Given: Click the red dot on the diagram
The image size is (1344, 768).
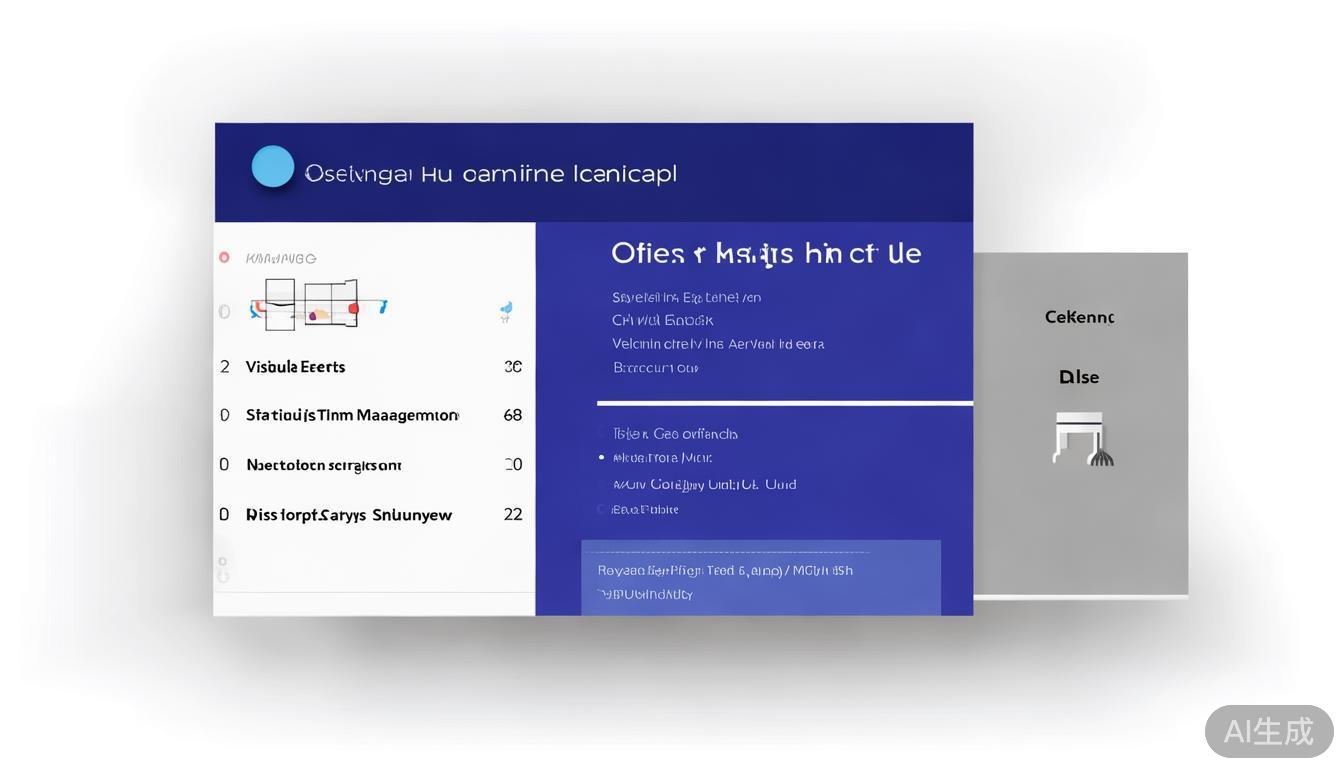Looking at the screenshot, I should [x=353, y=309].
